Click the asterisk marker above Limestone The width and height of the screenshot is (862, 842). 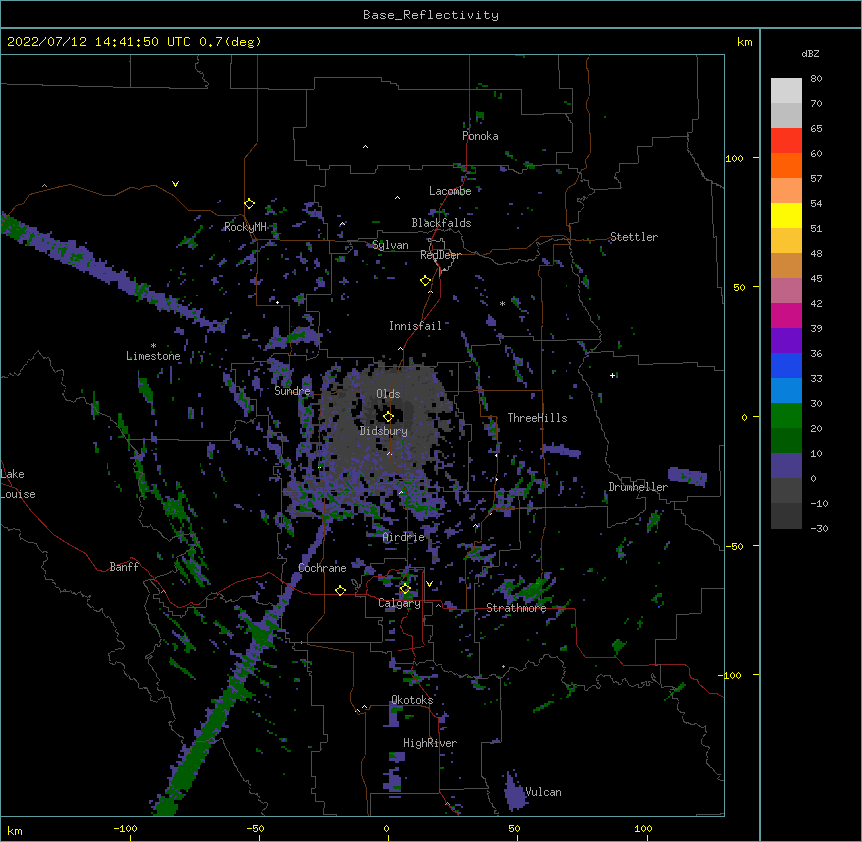click(x=153, y=346)
